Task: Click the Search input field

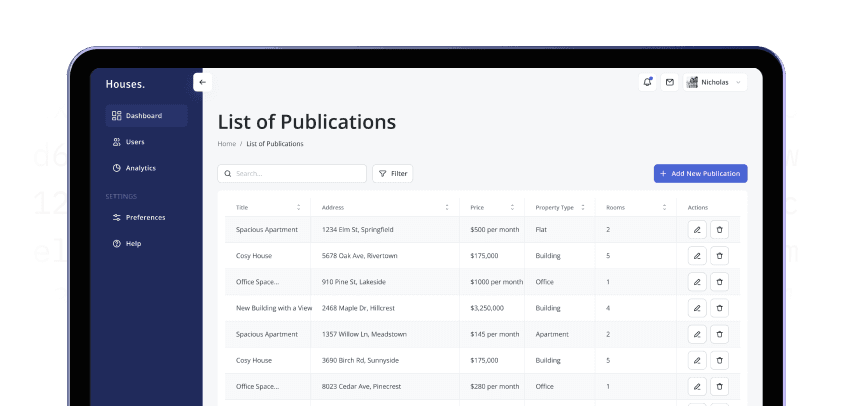Action: pos(292,174)
